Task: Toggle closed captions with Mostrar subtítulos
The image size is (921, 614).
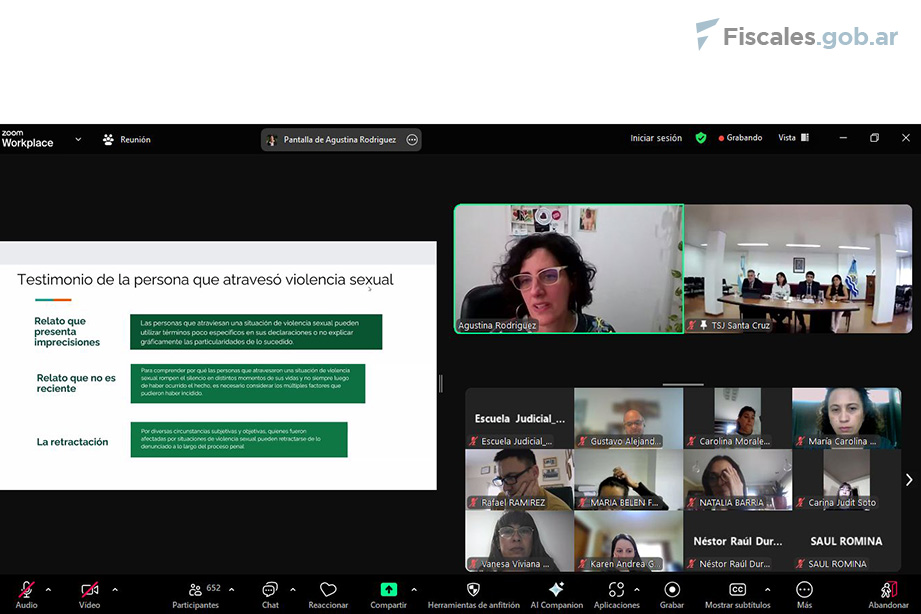Action: click(737, 590)
